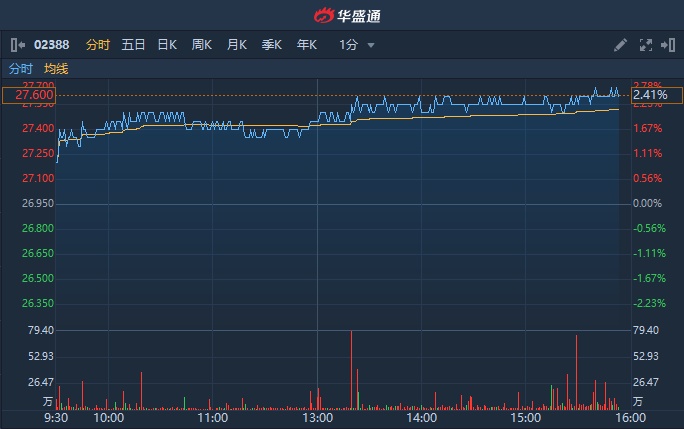
Task: Click stock code 02388
Action: coord(51,45)
